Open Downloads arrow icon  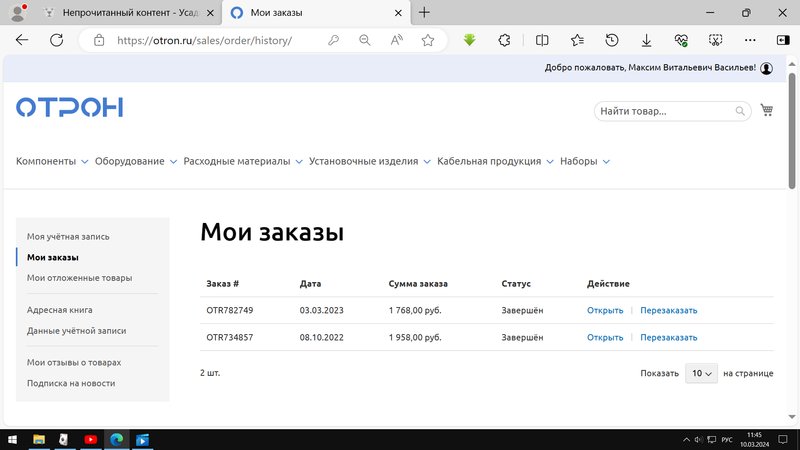tap(646, 40)
